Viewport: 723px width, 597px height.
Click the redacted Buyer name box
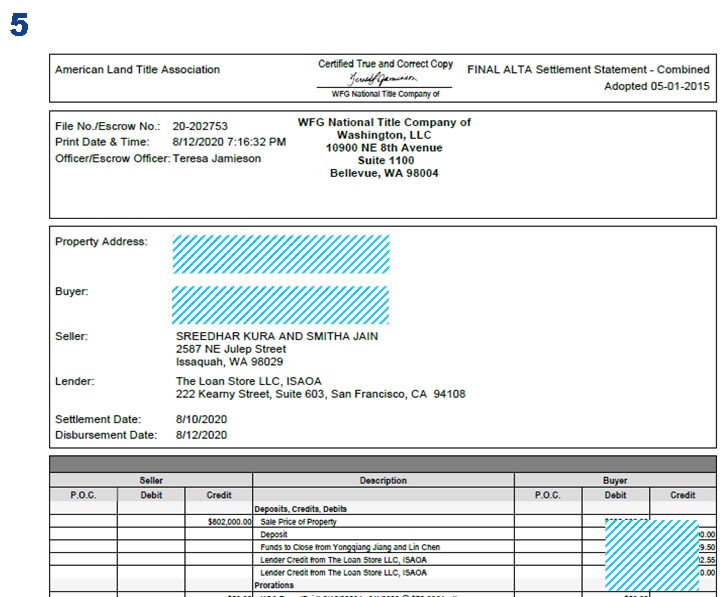[281, 304]
